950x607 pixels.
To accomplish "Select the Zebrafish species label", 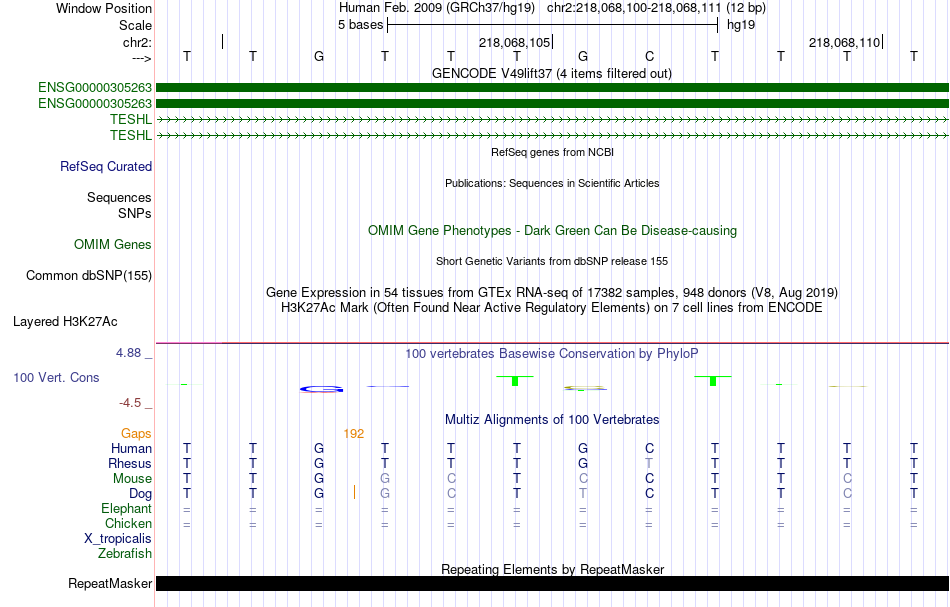I will (125, 553).
